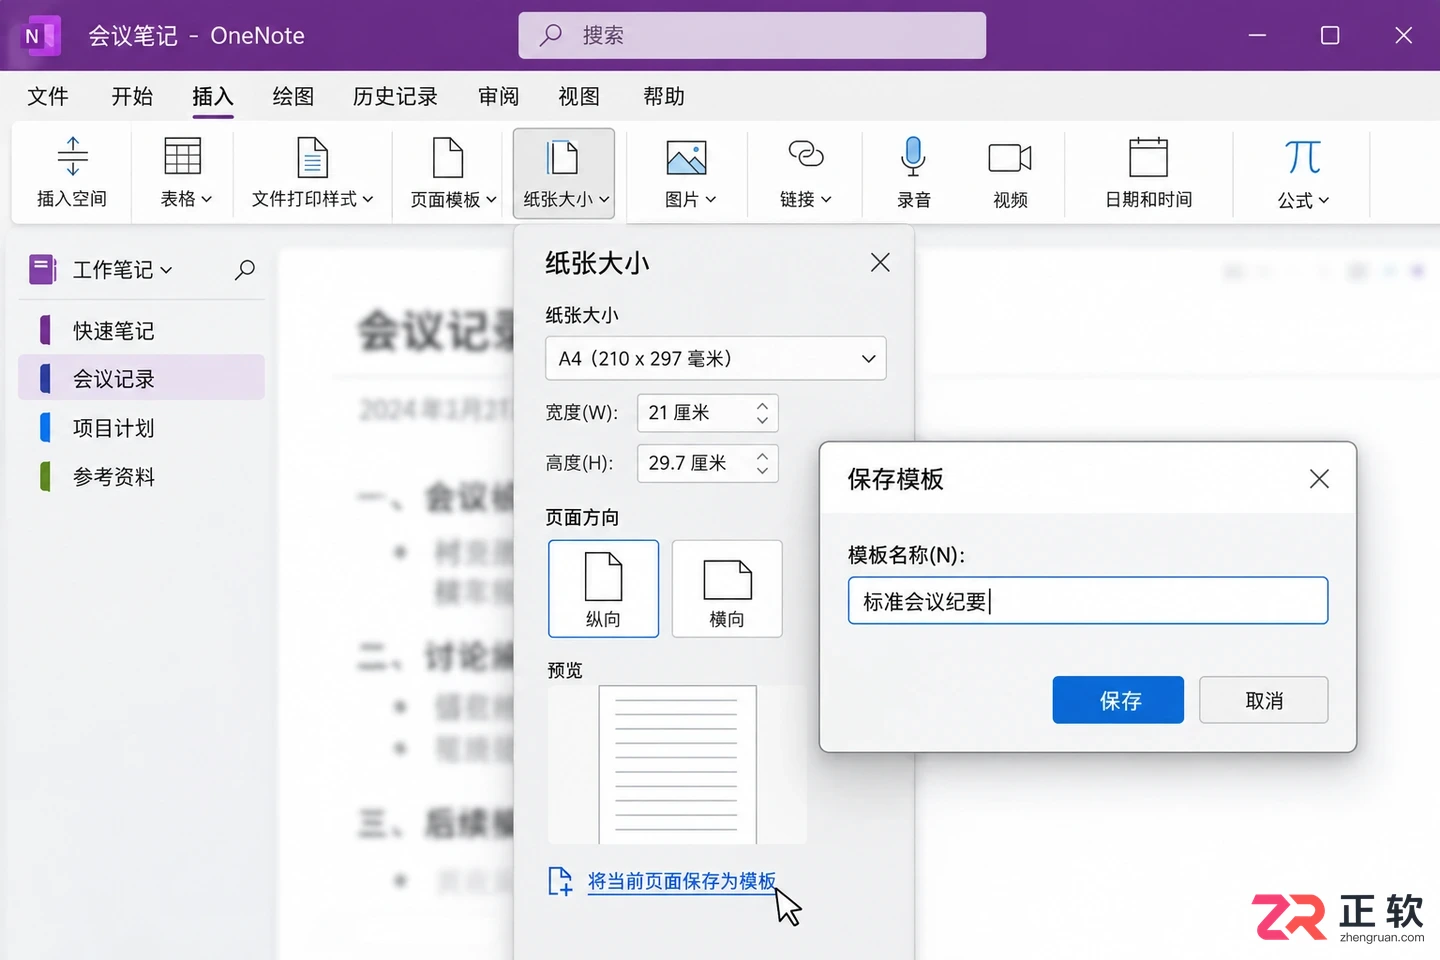Click the Equation pi icon
The height and width of the screenshot is (960, 1440).
(x=1303, y=157)
